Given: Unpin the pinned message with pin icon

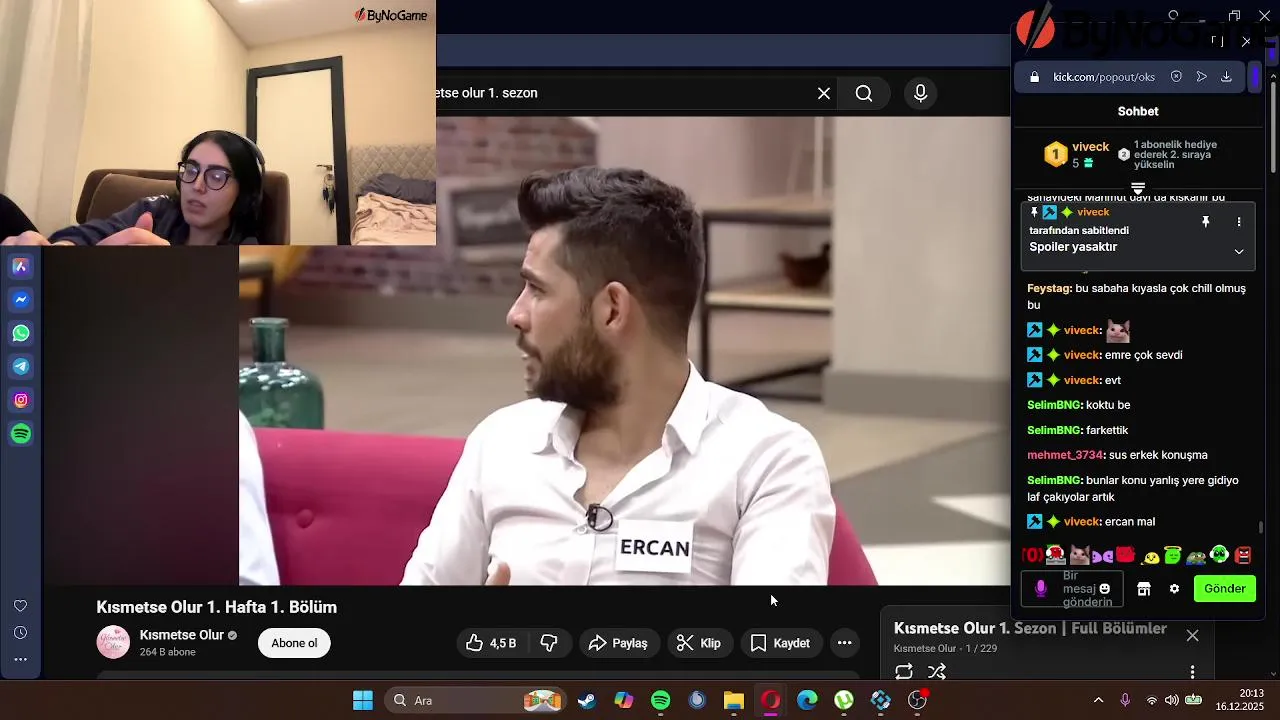Looking at the screenshot, I should (x=1206, y=222).
